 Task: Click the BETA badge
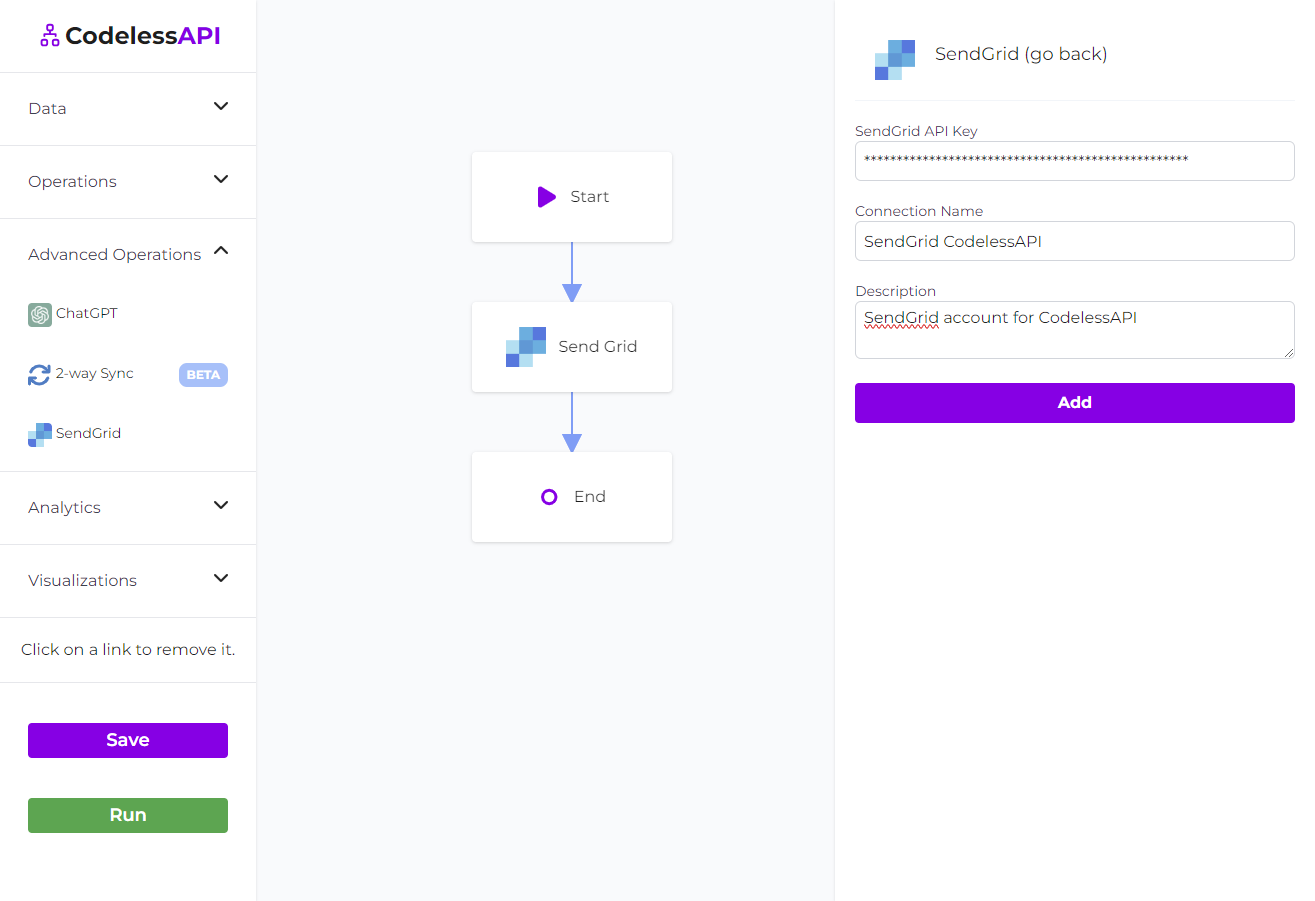tap(203, 375)
